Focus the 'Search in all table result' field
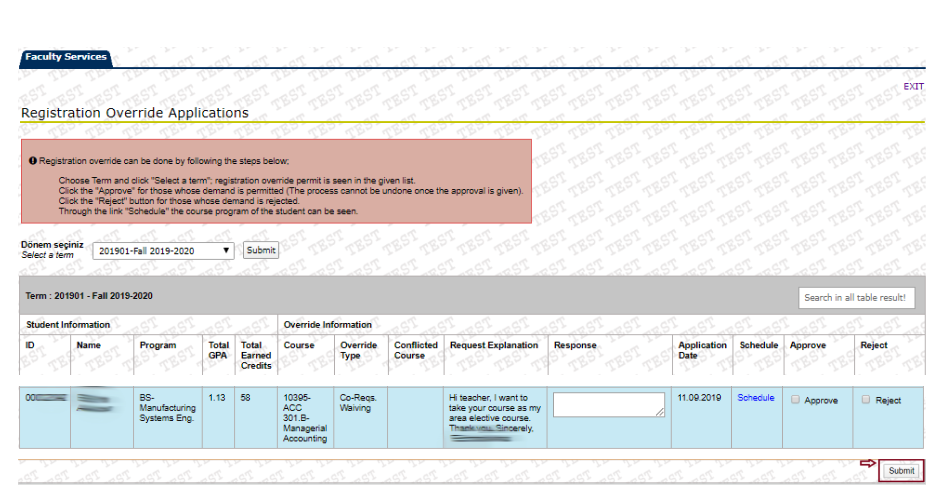Screen dimensions: 945x492 [856, 298]
